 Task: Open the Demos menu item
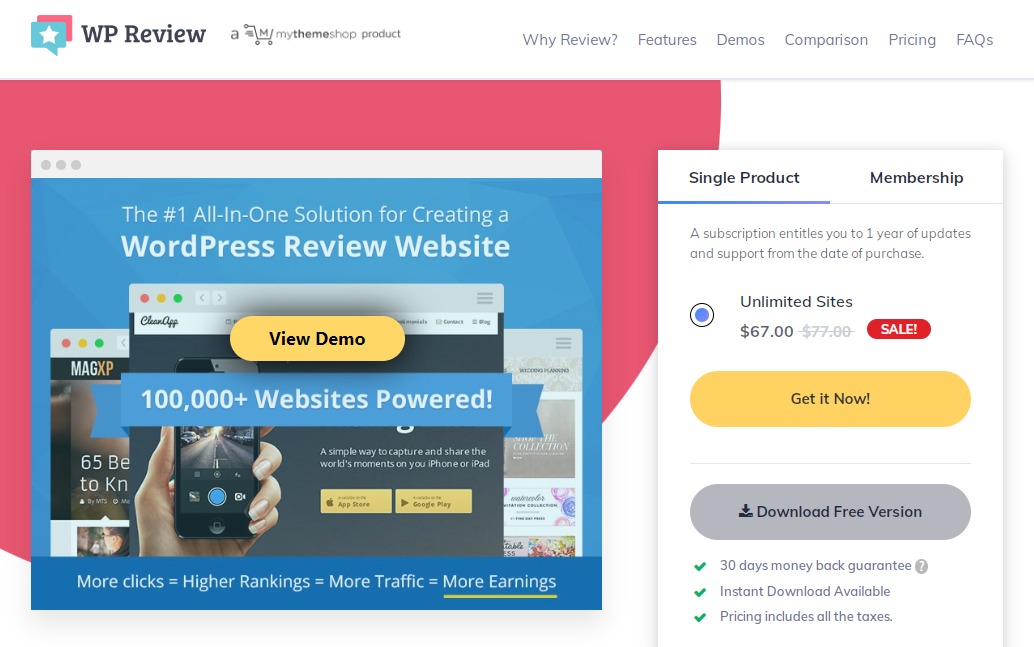point(741,40)
